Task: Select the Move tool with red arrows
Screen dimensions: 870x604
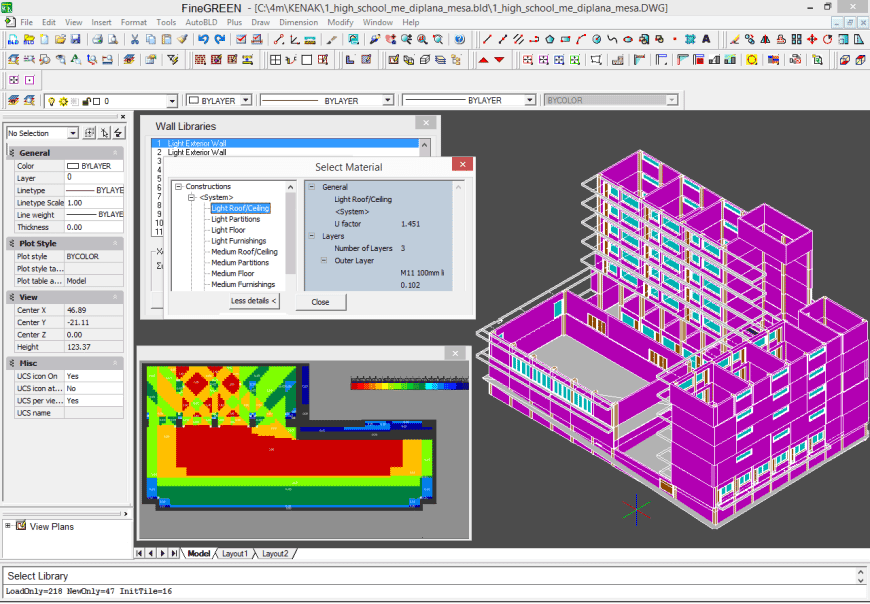Action: 812,39
